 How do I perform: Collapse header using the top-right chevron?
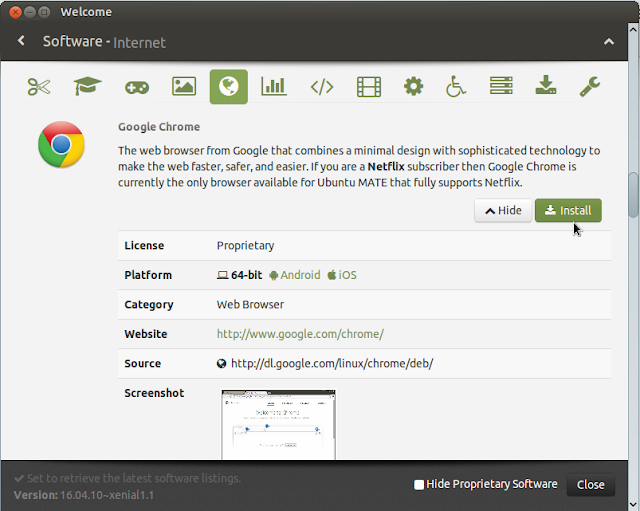pyautogui.click(x=609, y=42)
